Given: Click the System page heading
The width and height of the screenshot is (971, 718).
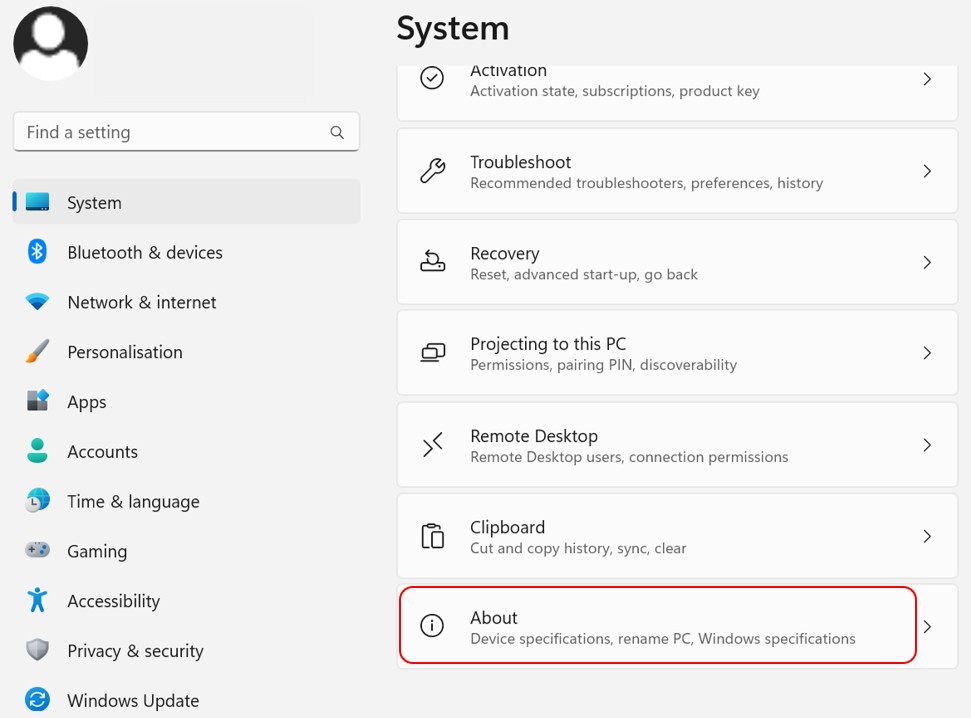Looking at the screenshot, I should click(x=453, y=28).
